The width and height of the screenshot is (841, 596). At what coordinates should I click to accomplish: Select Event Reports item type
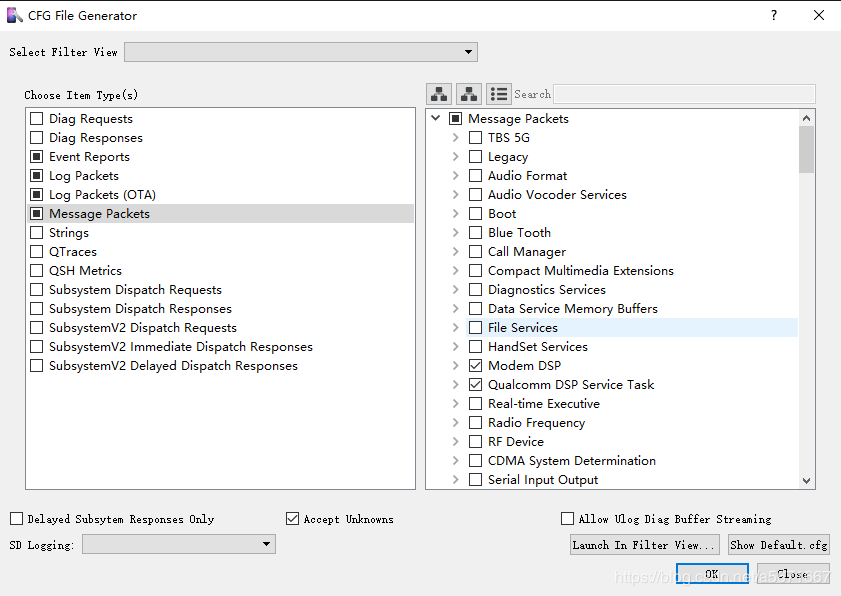(x=89, y=157)
